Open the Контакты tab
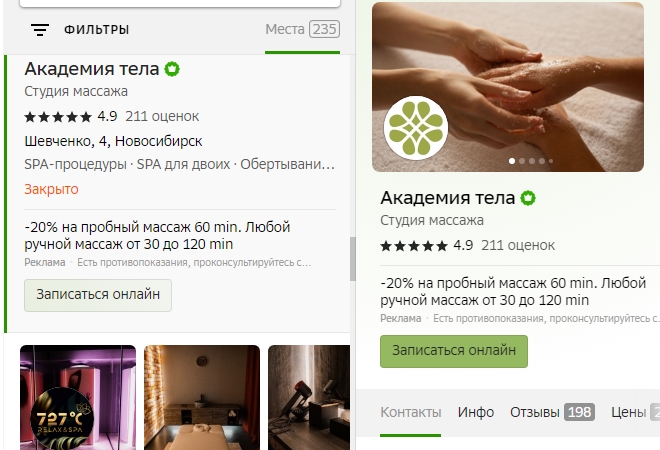Viewport: 660px width, 450px height. (411, 412)
